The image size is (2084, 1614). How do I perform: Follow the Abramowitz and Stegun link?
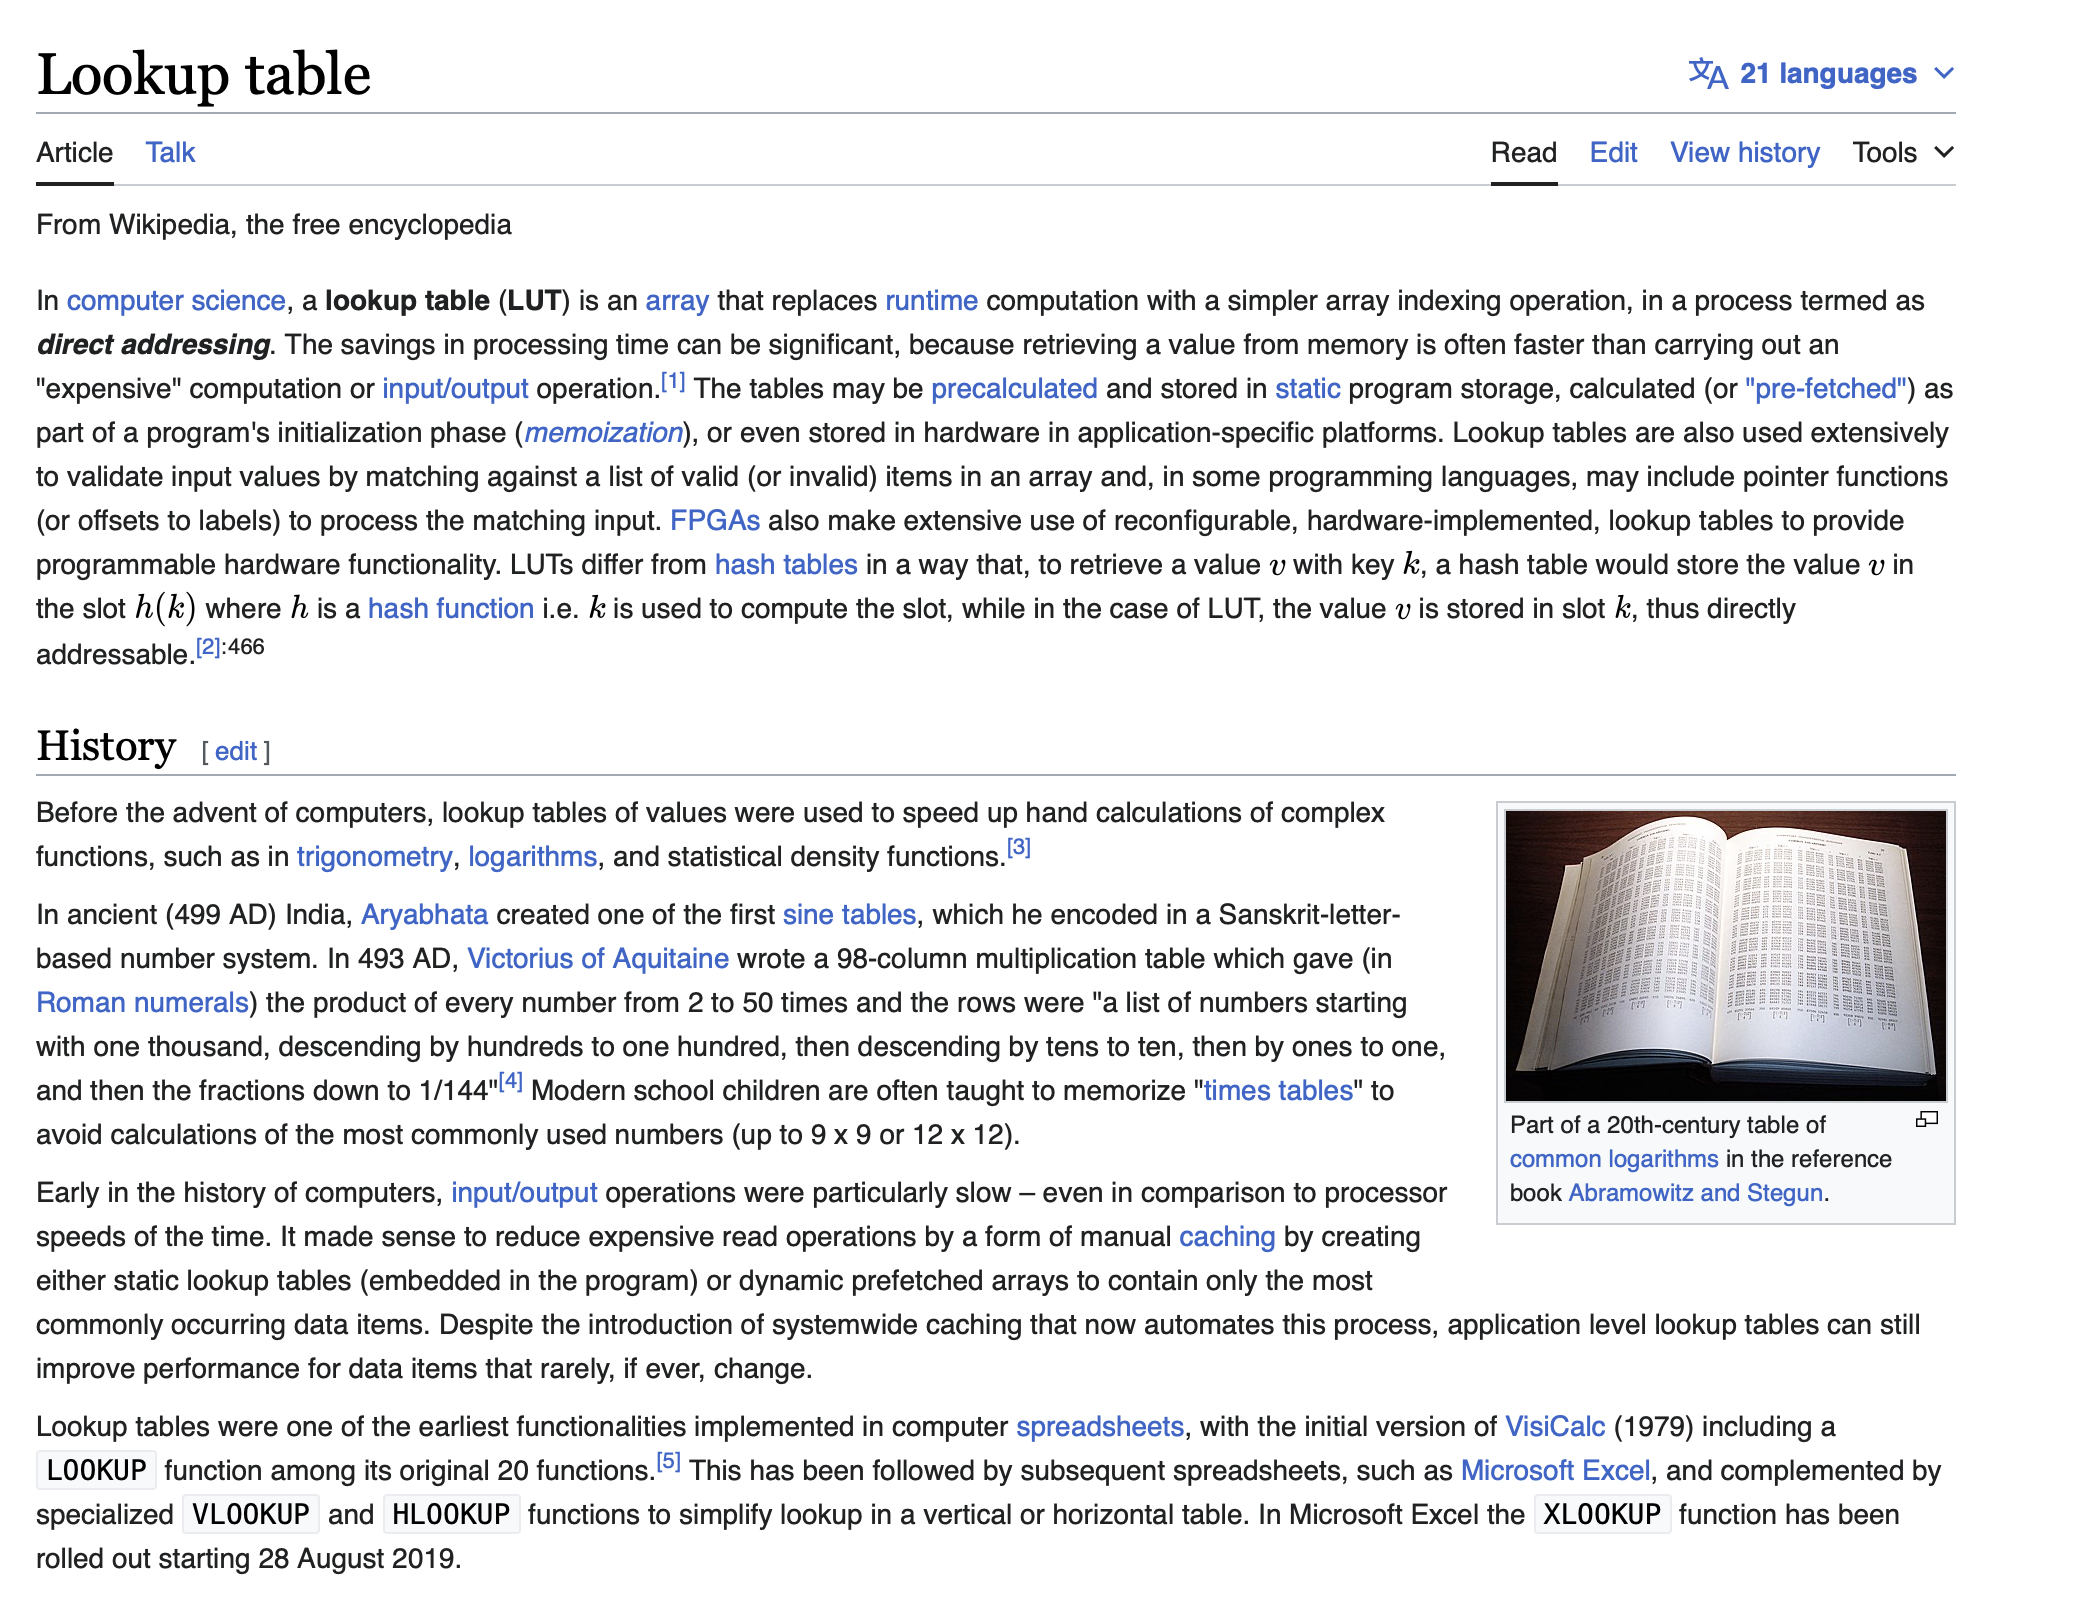[x=1696, y=1192]
